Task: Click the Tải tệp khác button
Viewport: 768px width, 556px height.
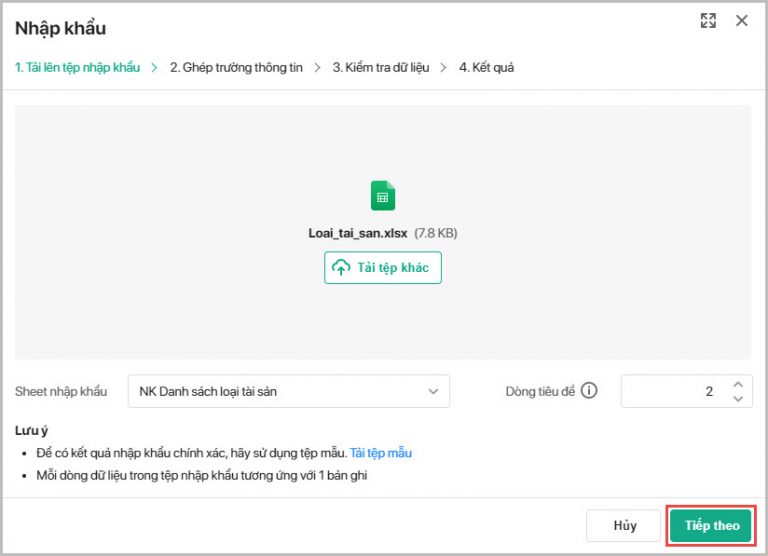Action: (383, 268)
